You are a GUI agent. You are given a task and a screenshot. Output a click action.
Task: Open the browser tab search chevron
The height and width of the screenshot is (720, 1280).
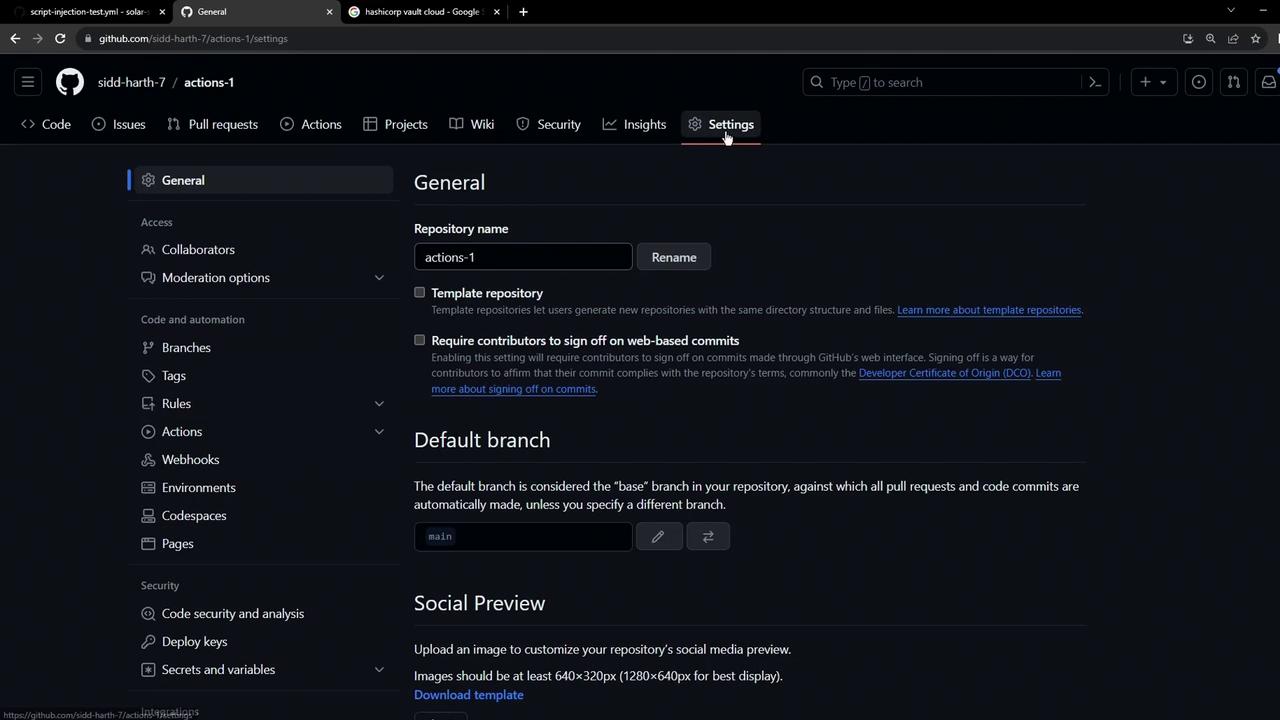point(1231,11)
